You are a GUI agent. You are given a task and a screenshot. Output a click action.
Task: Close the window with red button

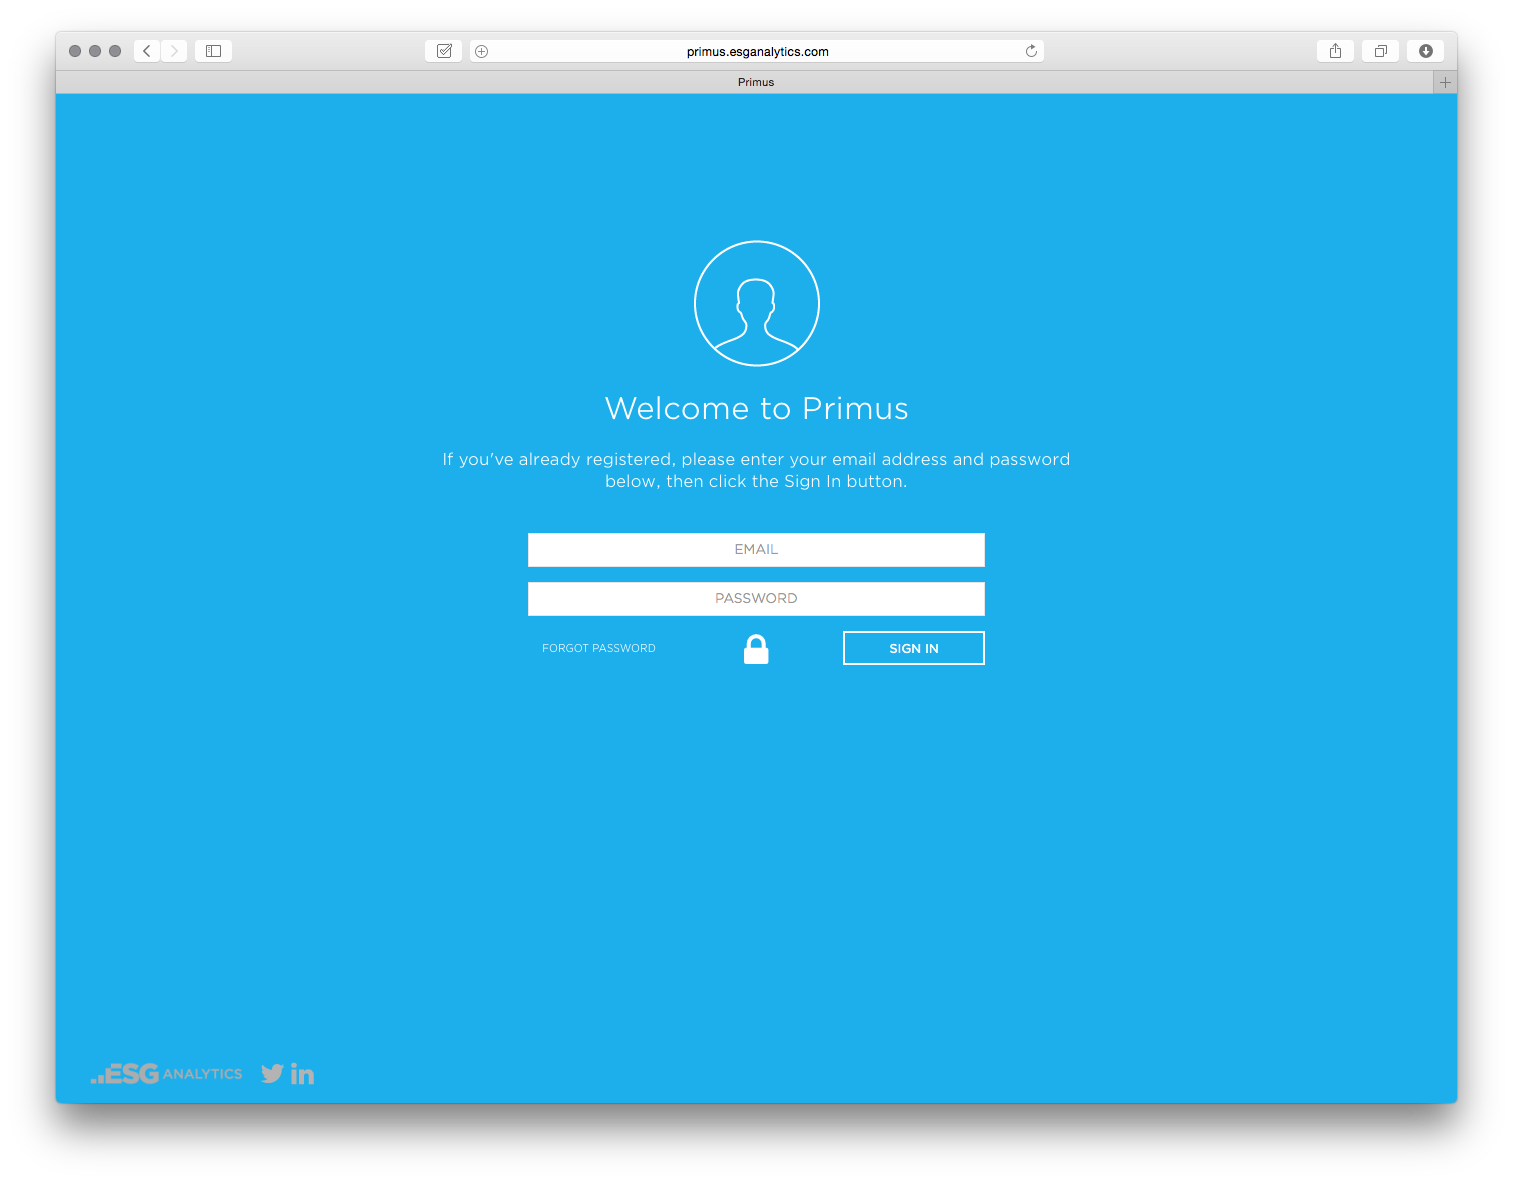[x=75, y=51]
